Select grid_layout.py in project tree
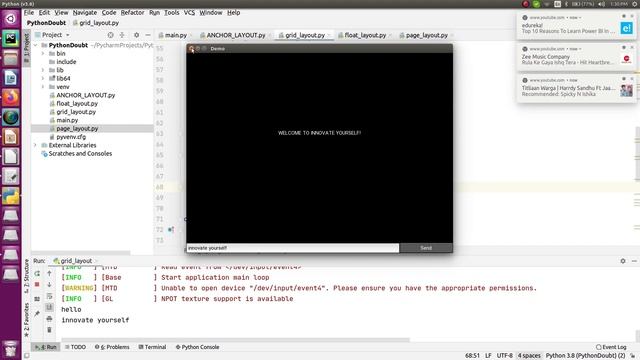Image resolution: width=640 pixels, height=360 pixels. (x=76, y=112)
